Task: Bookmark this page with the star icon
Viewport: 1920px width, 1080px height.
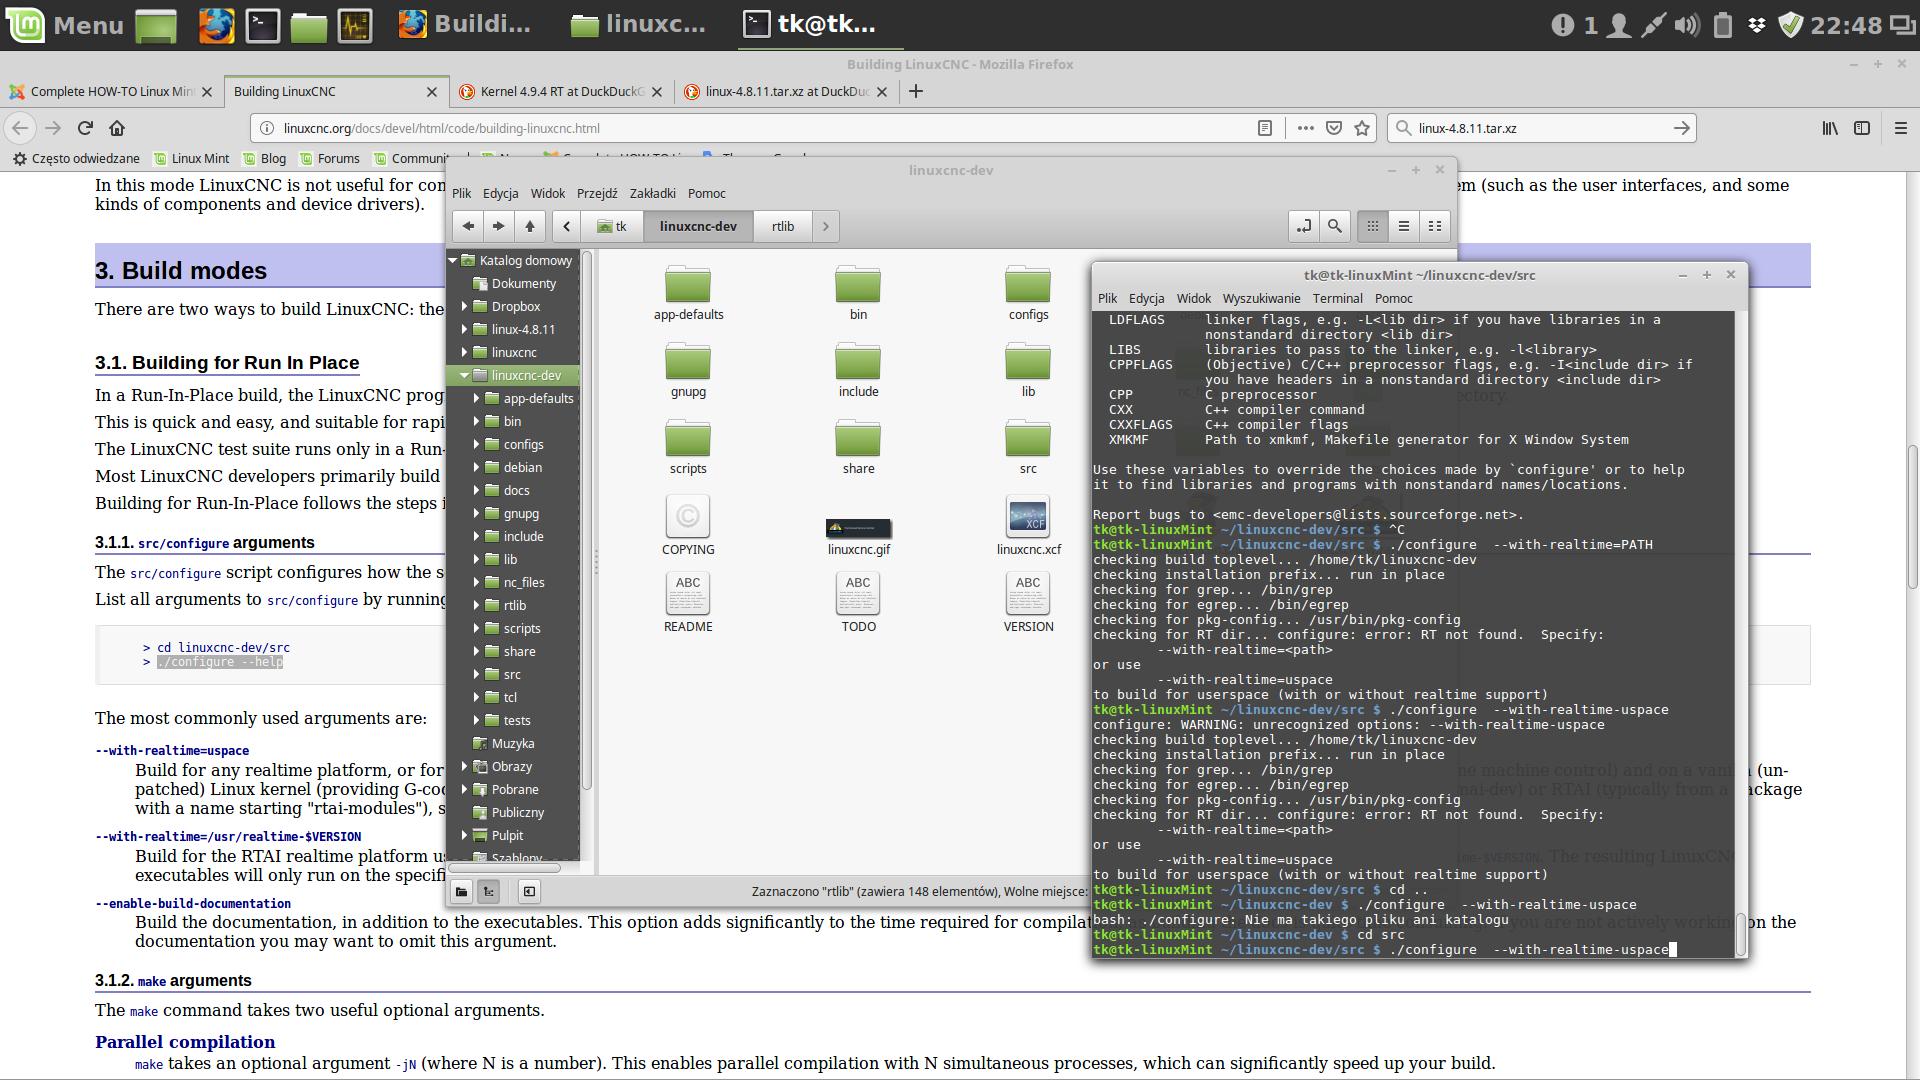Action: (1362, 128)
